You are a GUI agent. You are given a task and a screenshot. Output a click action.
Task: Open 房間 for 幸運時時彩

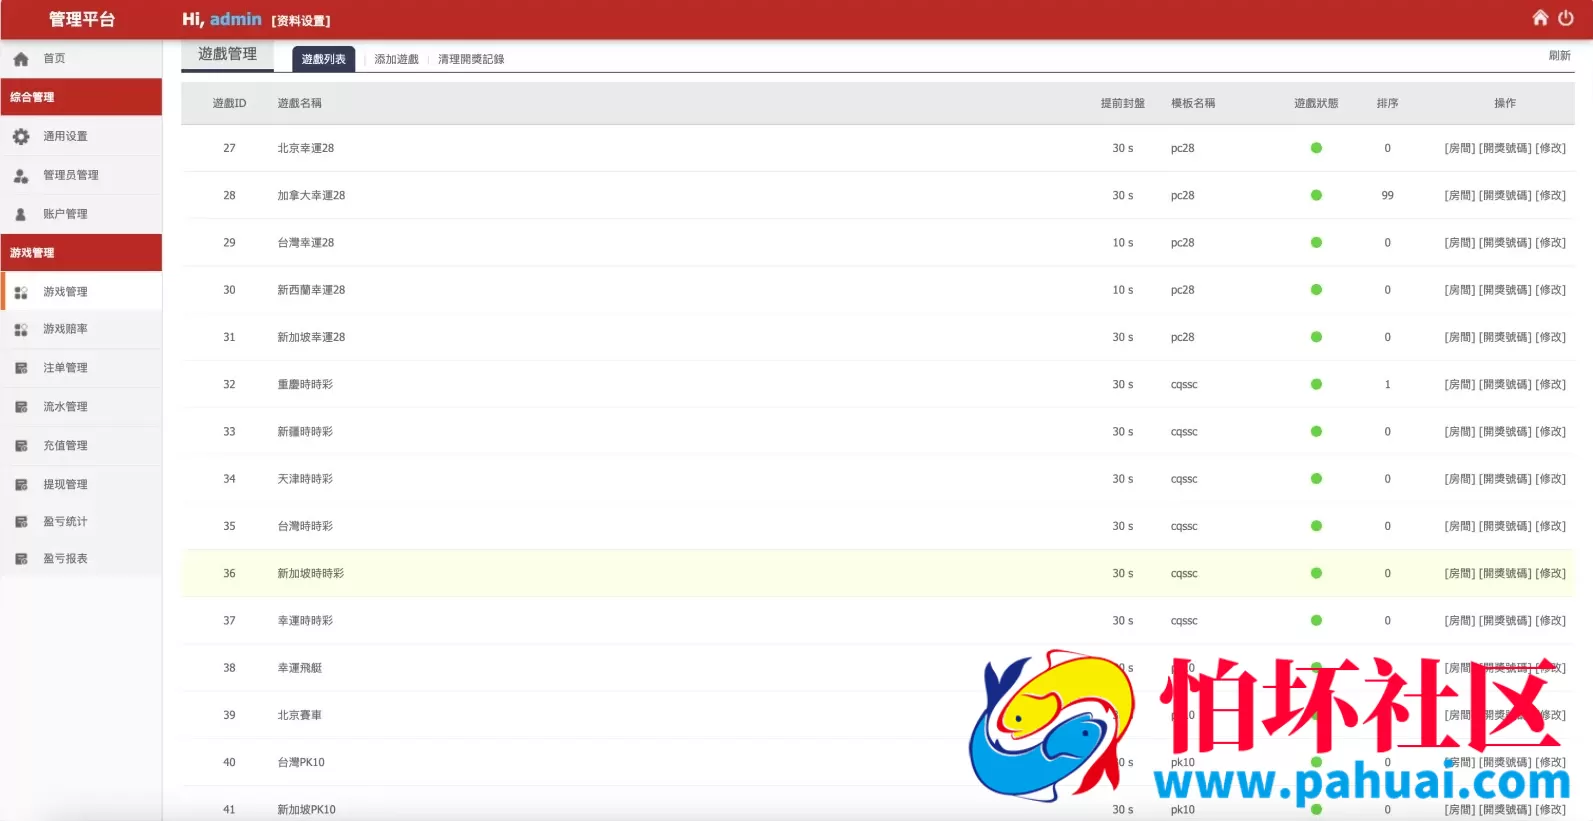[x=1460, y=621]
